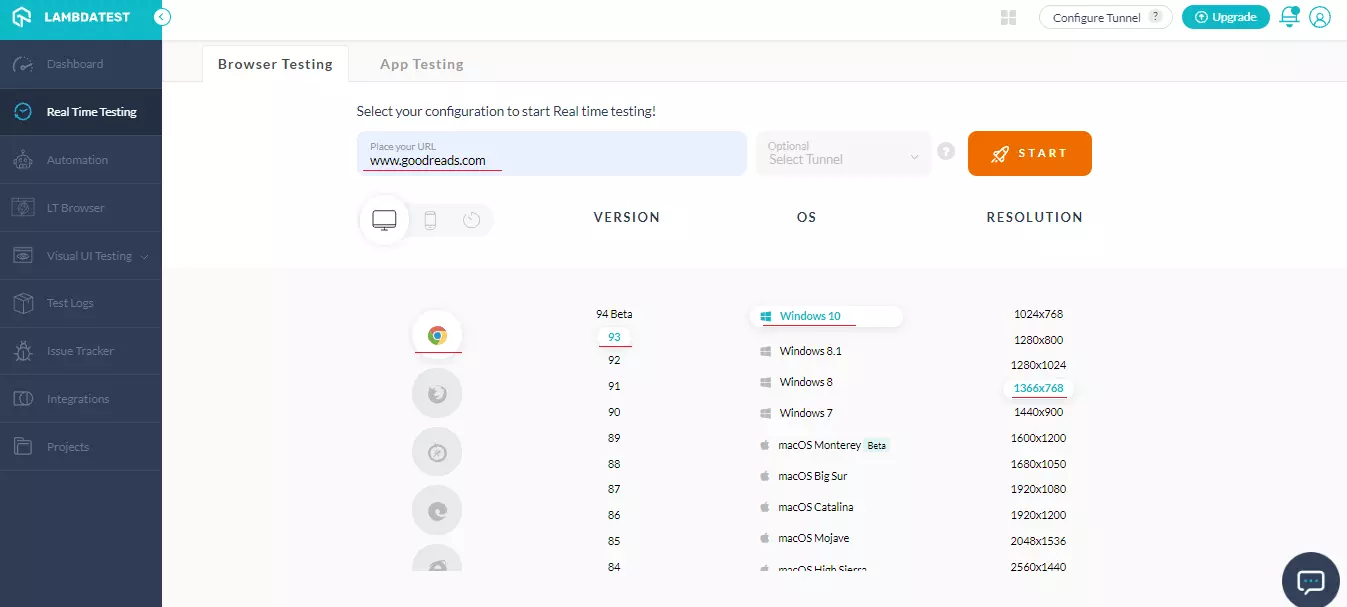Click the grid apps icon in header
This screenshot has height=607, width=1347.
(x=1008, y=17)
